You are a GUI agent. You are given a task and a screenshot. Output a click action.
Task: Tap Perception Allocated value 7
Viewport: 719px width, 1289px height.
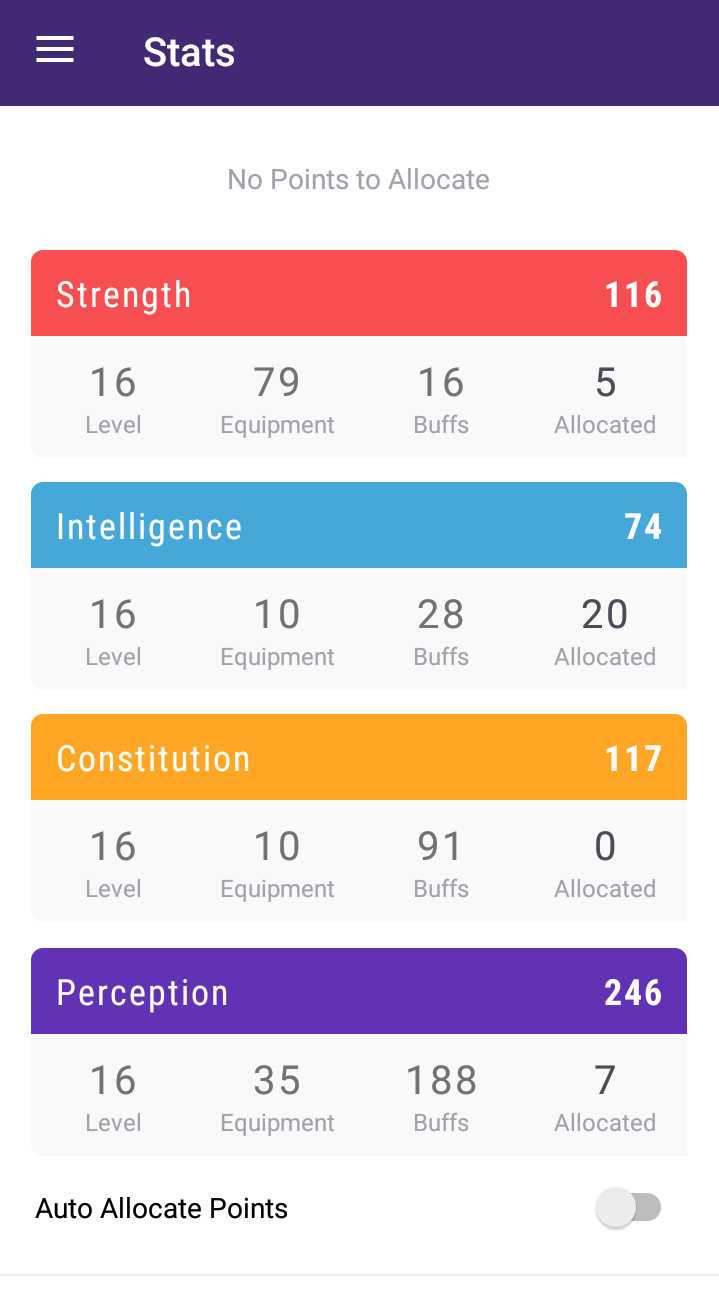[x=605, y=1080]
